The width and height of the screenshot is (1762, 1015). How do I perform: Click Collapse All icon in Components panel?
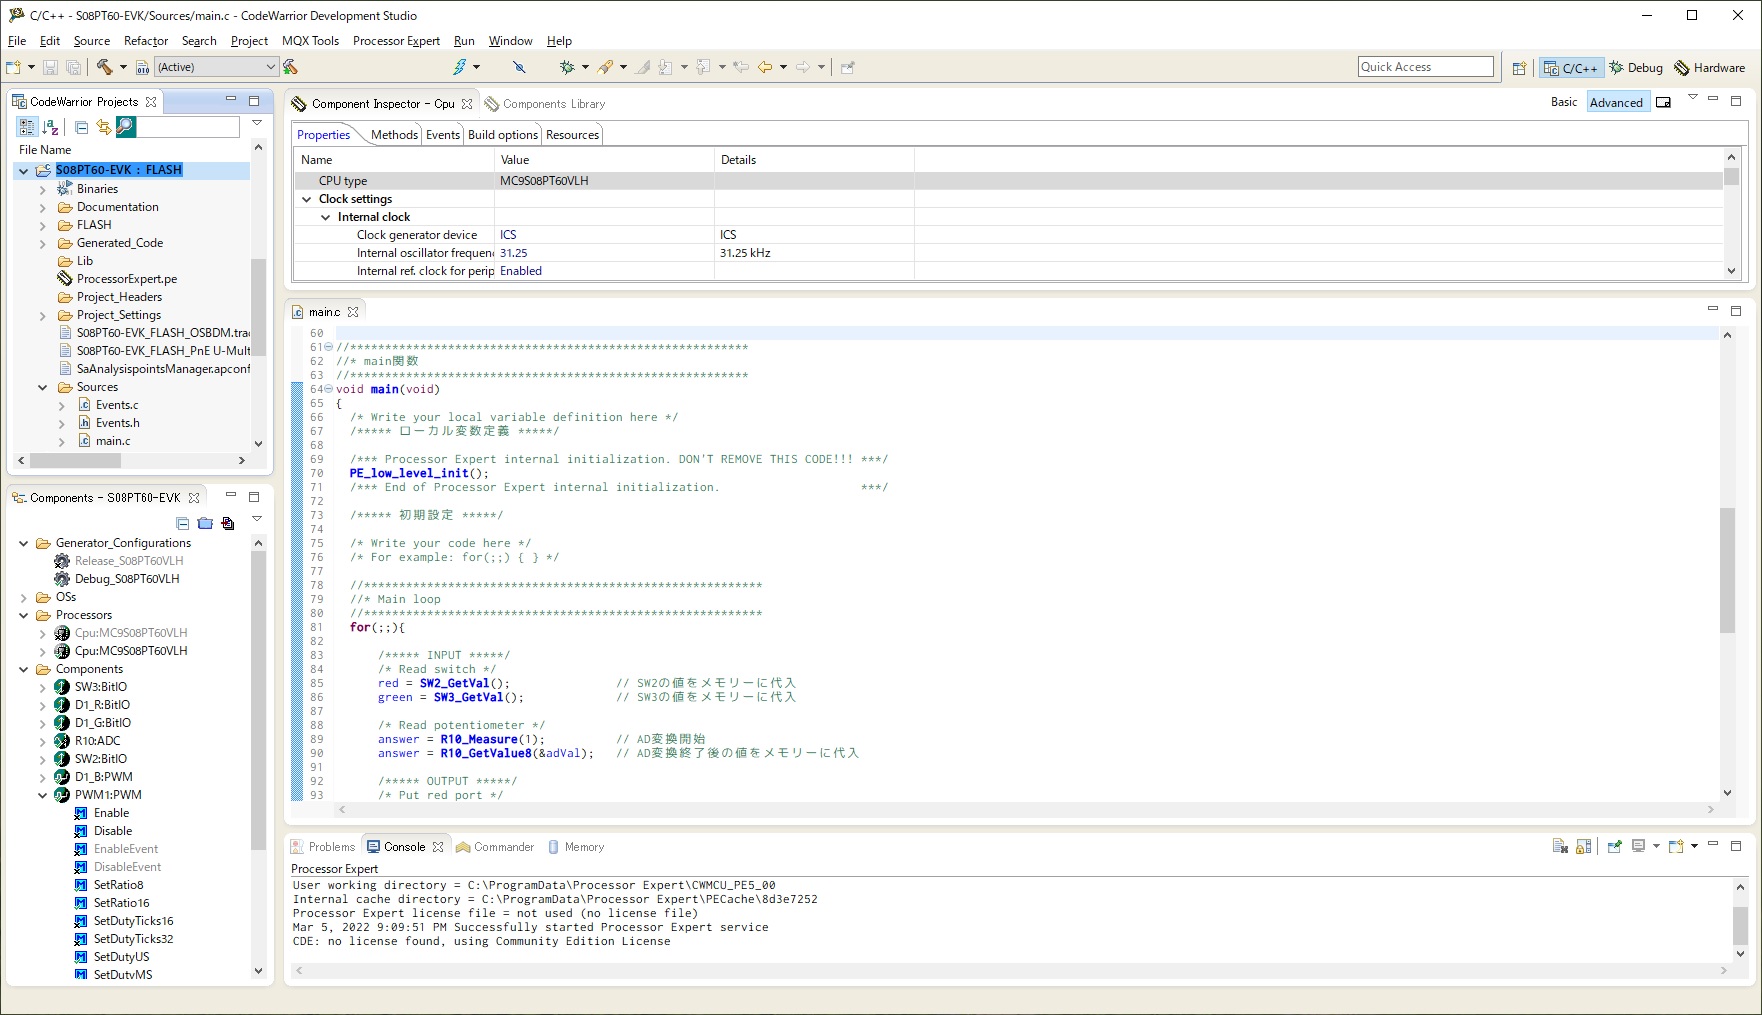point(183,523)
